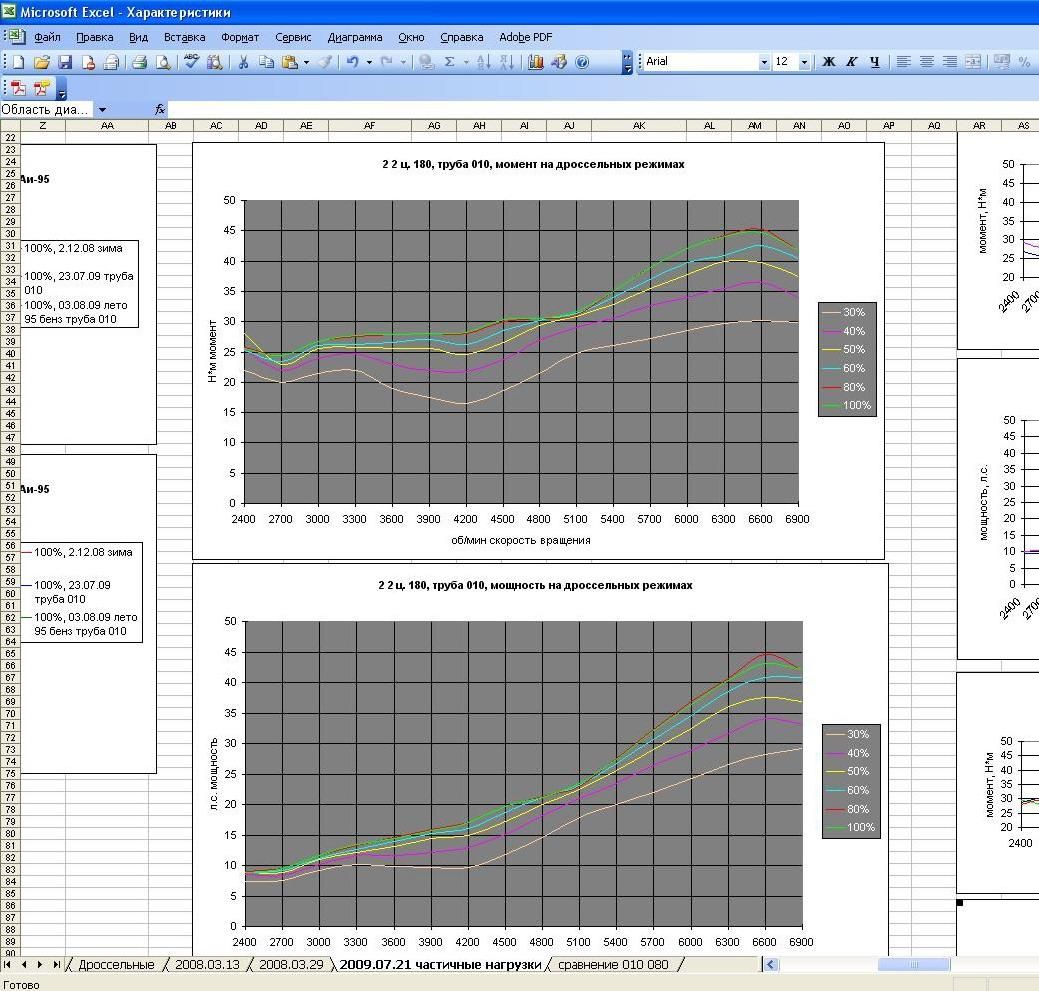Click the horizontal scrollbar left arrow
1039x991 pixels.
pyautogui.click(x=770, y=965)
